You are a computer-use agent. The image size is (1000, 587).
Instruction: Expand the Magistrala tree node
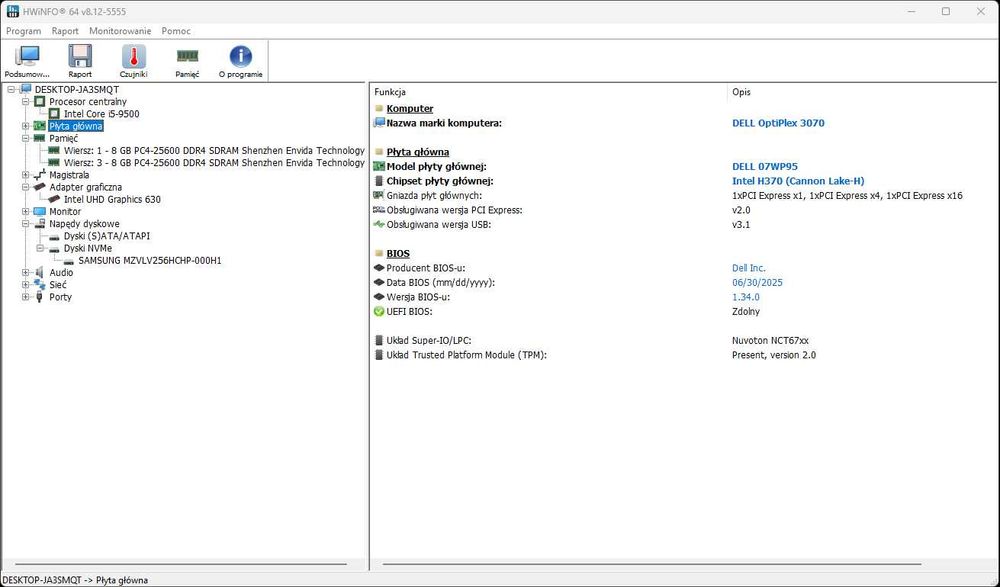point(26,175)
